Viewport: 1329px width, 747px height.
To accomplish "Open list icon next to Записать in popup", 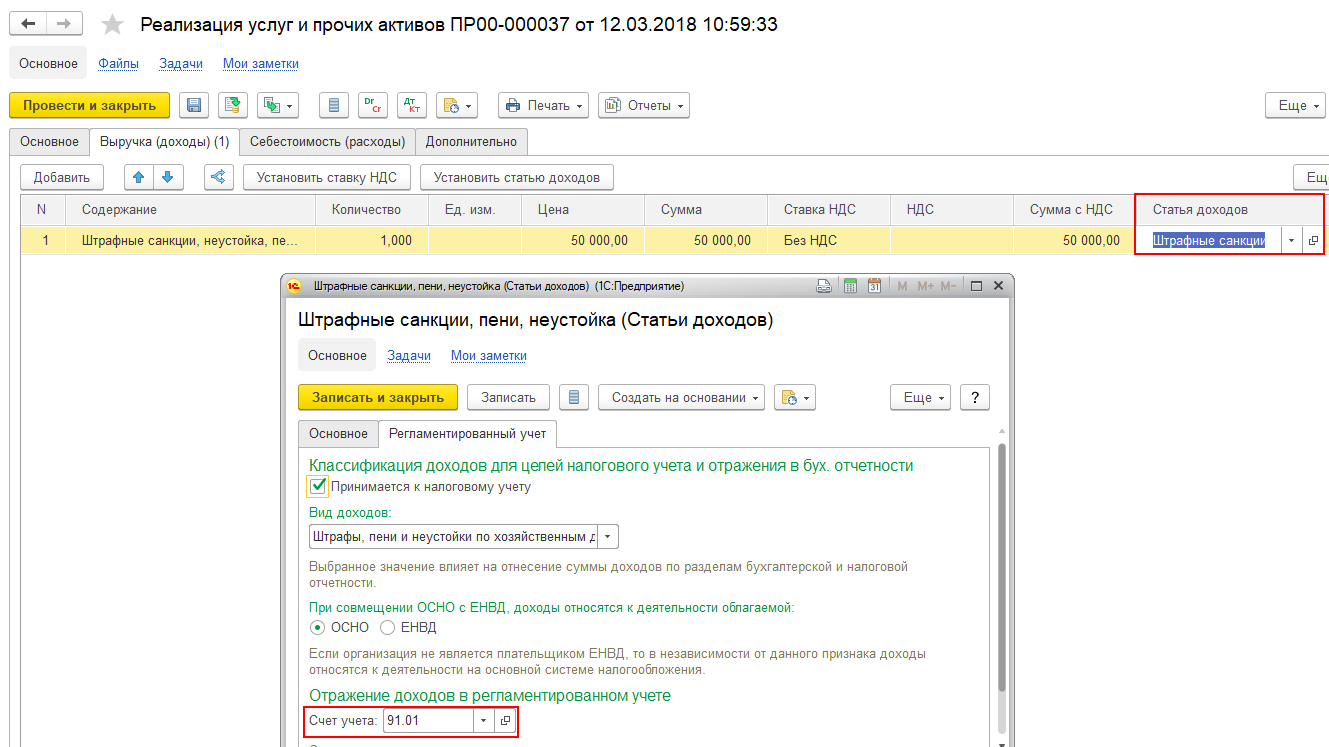I will tap(574, 397).
